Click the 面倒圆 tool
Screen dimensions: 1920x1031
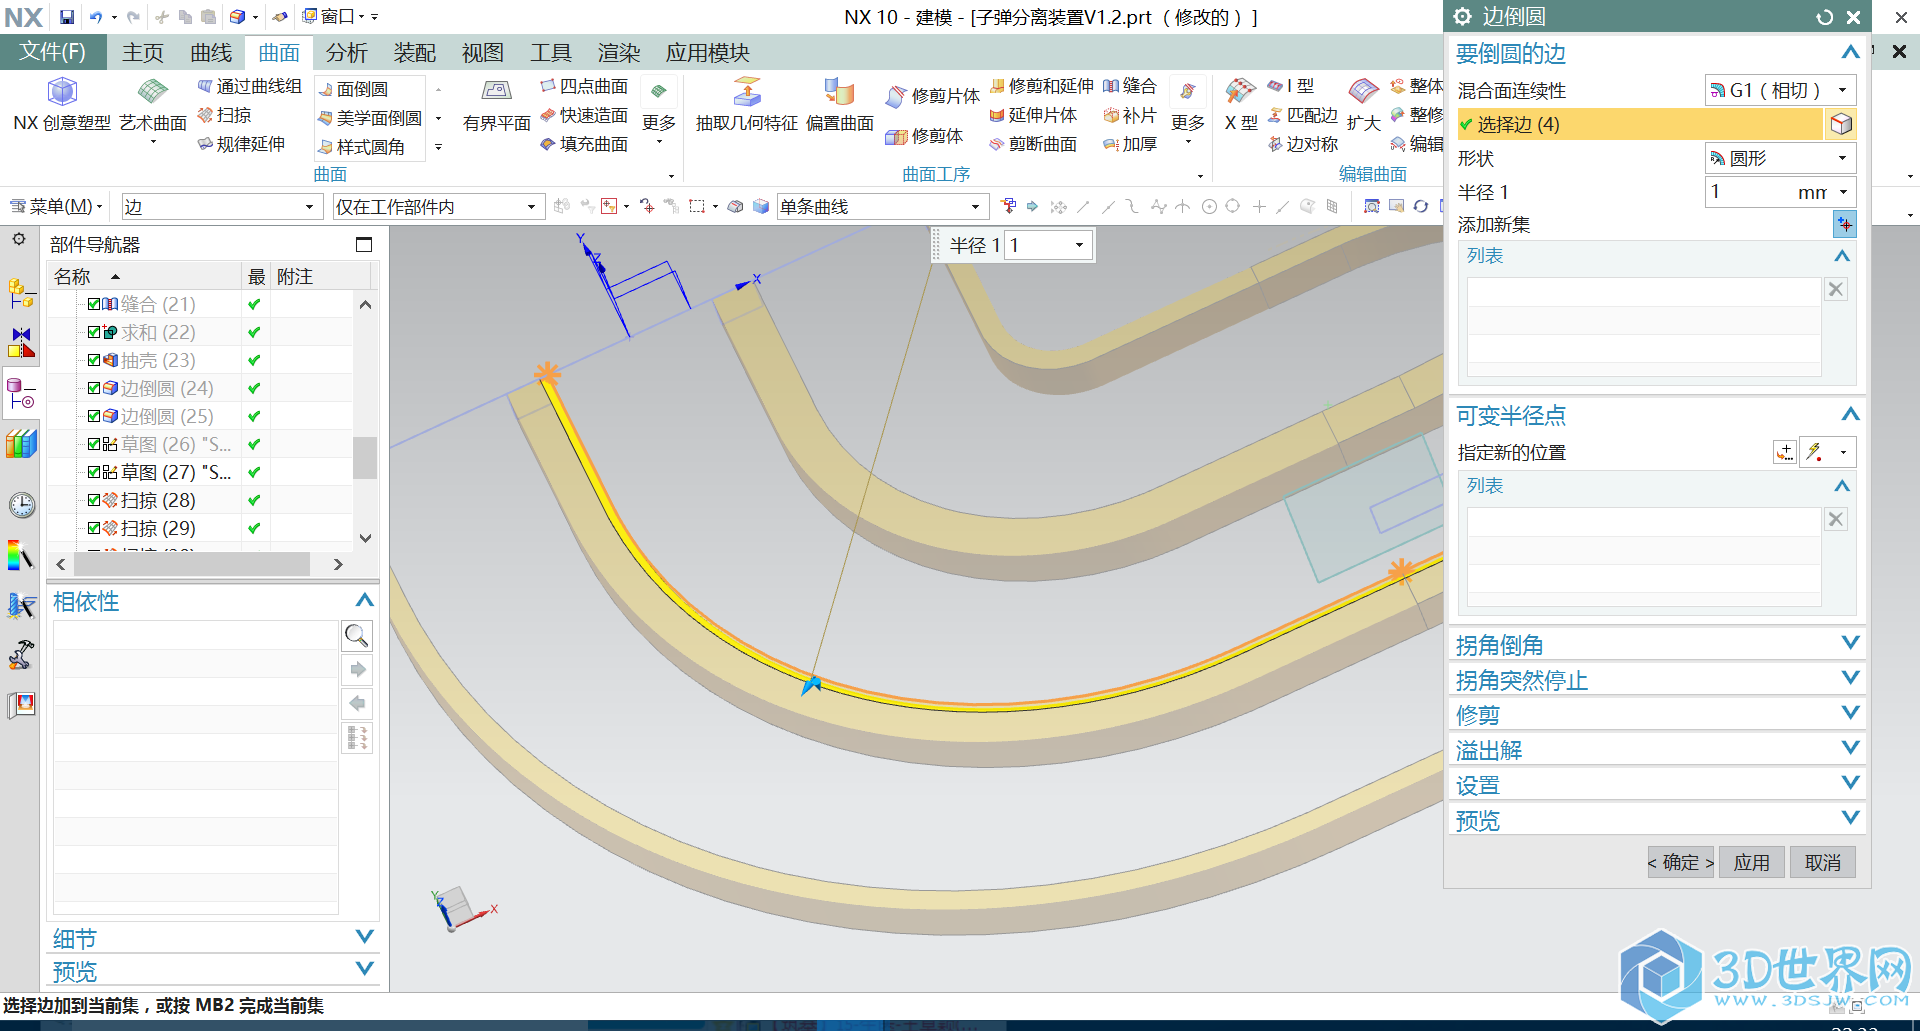[354, 90]
